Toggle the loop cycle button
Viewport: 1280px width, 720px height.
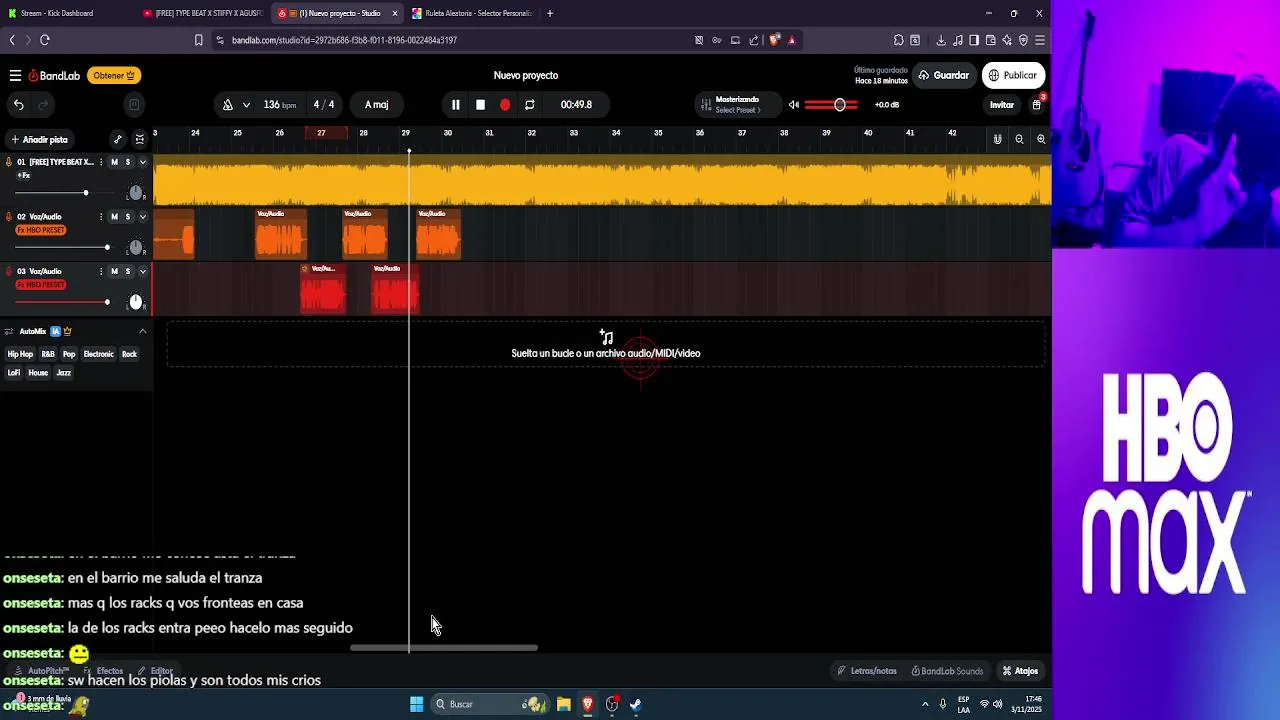click(530, 104)
